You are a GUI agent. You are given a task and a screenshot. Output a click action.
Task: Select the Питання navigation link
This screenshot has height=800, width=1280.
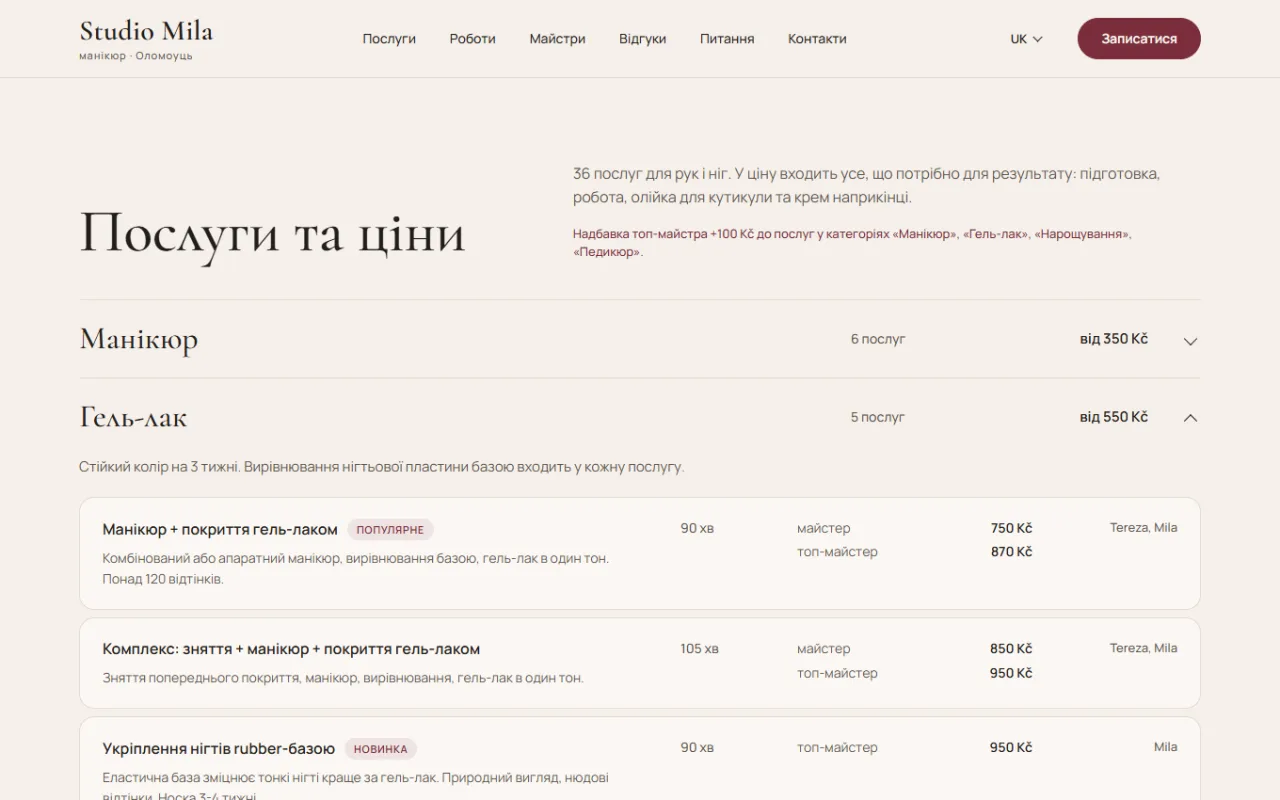pos(727,39)
